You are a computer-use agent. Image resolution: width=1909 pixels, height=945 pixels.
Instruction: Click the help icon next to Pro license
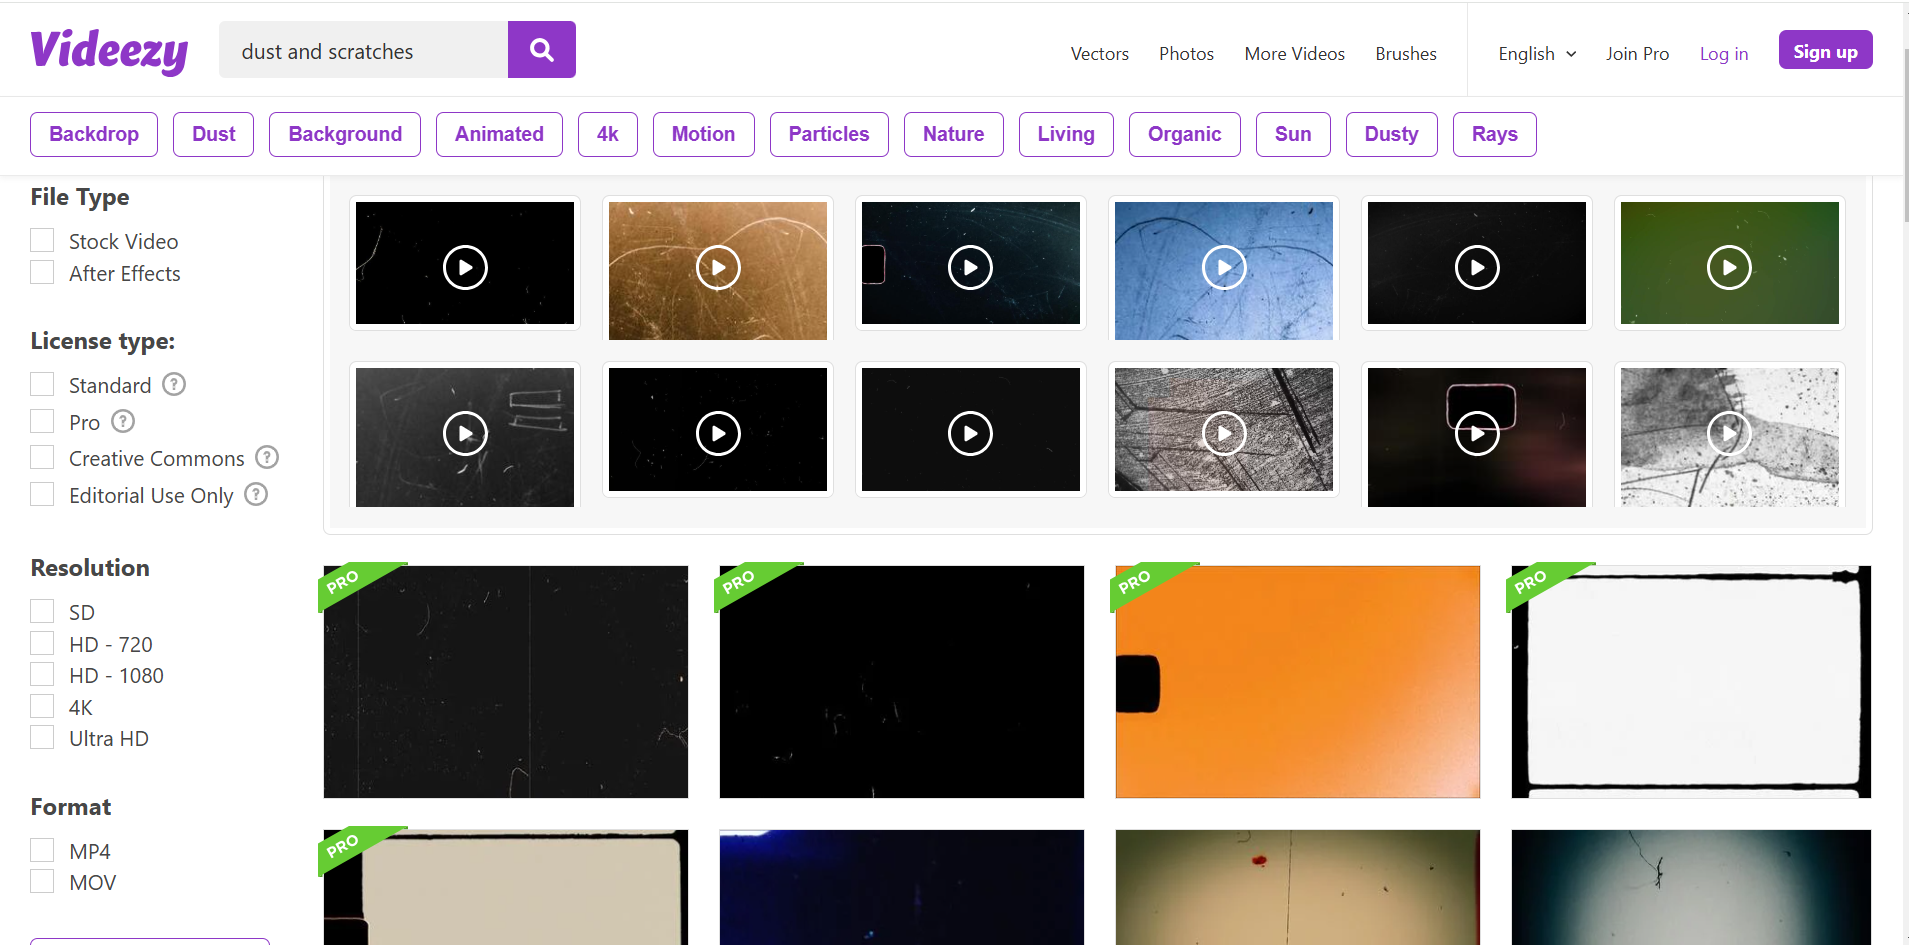[122, 421]
